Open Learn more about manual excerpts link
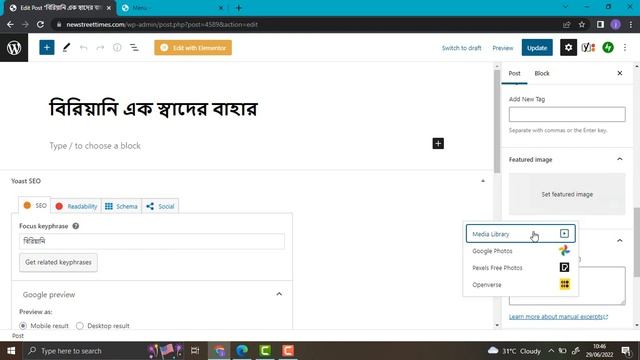This screenshot has height=360, width=640. point(558,317)
